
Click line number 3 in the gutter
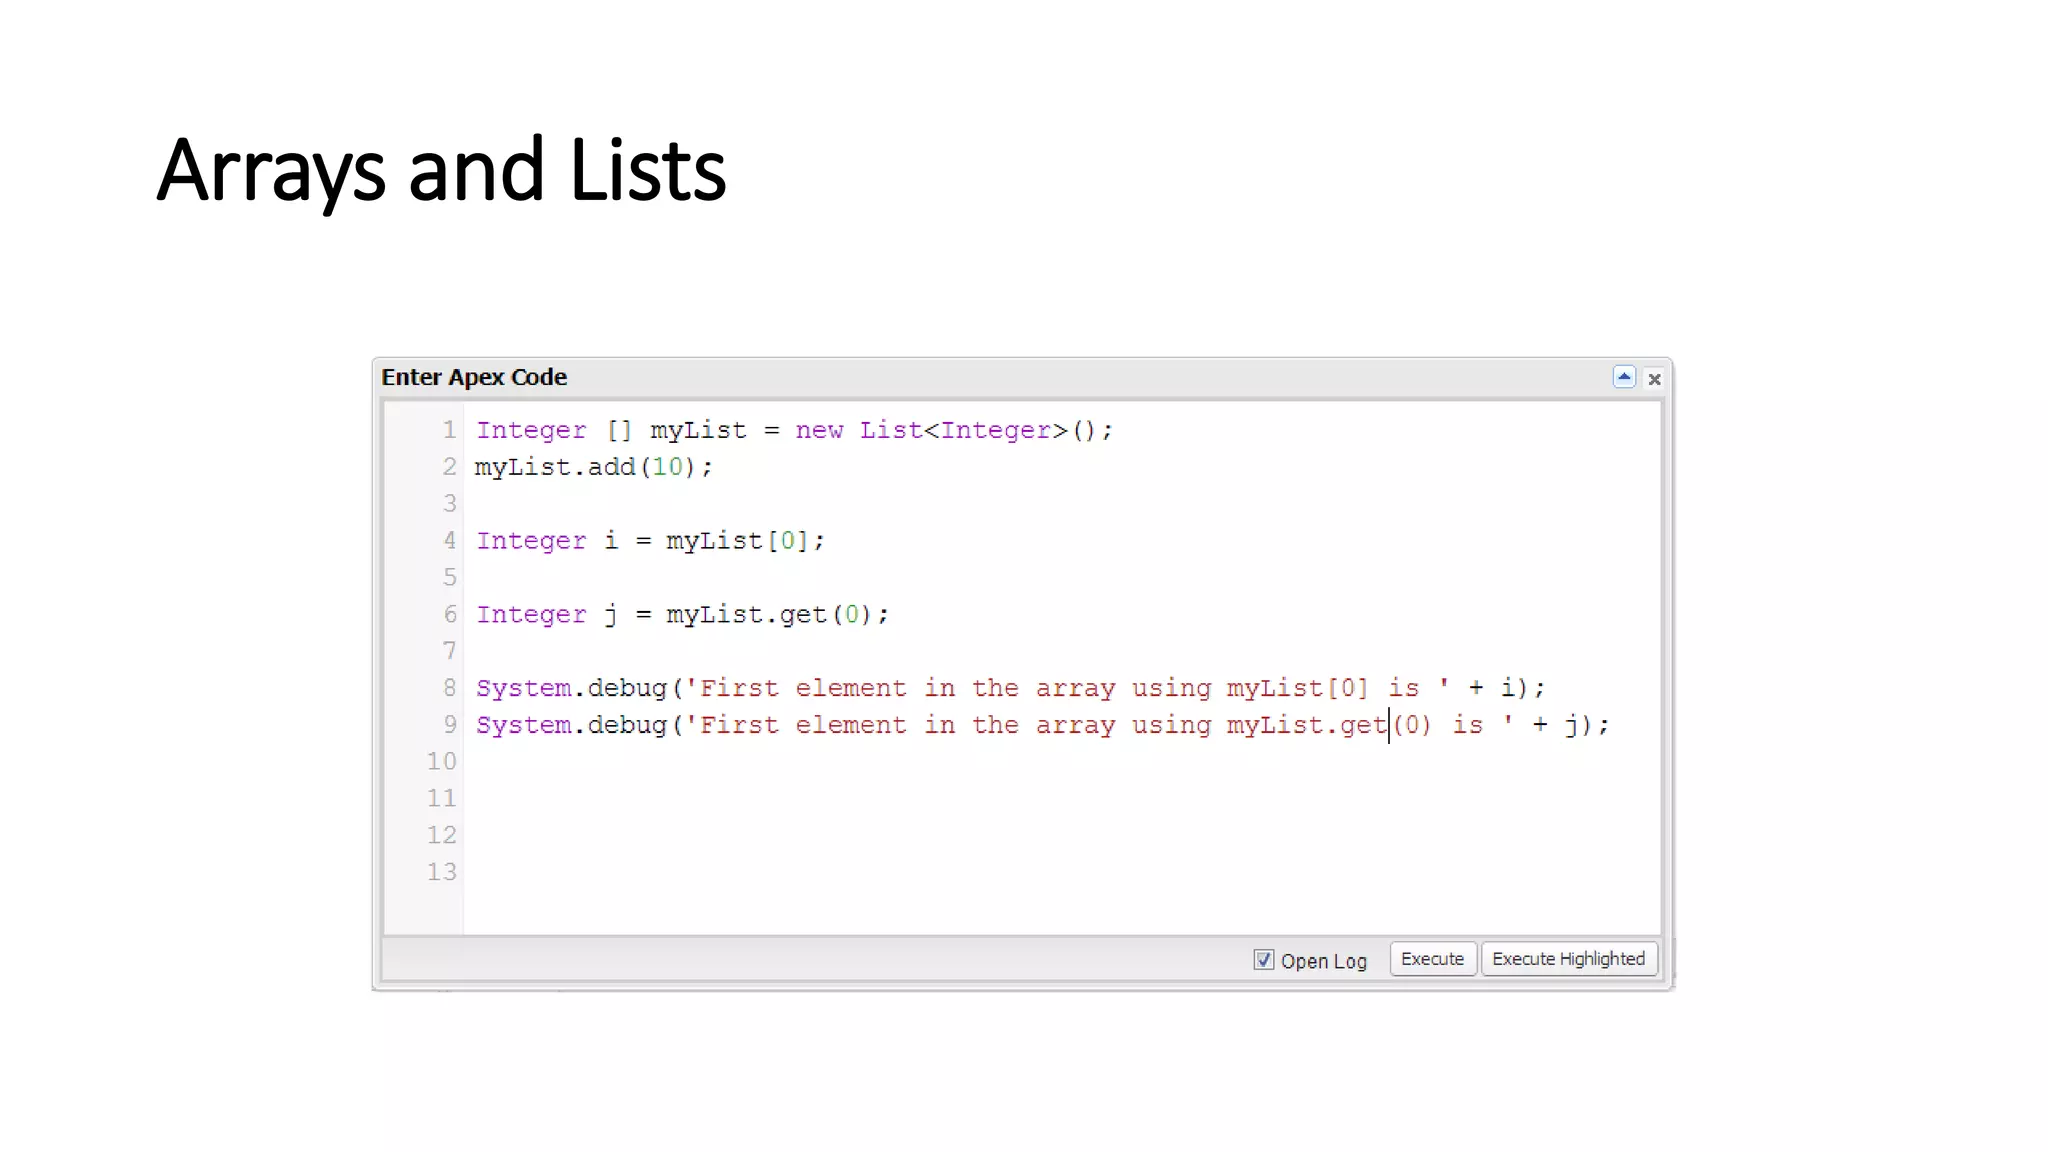pos(449,504)
